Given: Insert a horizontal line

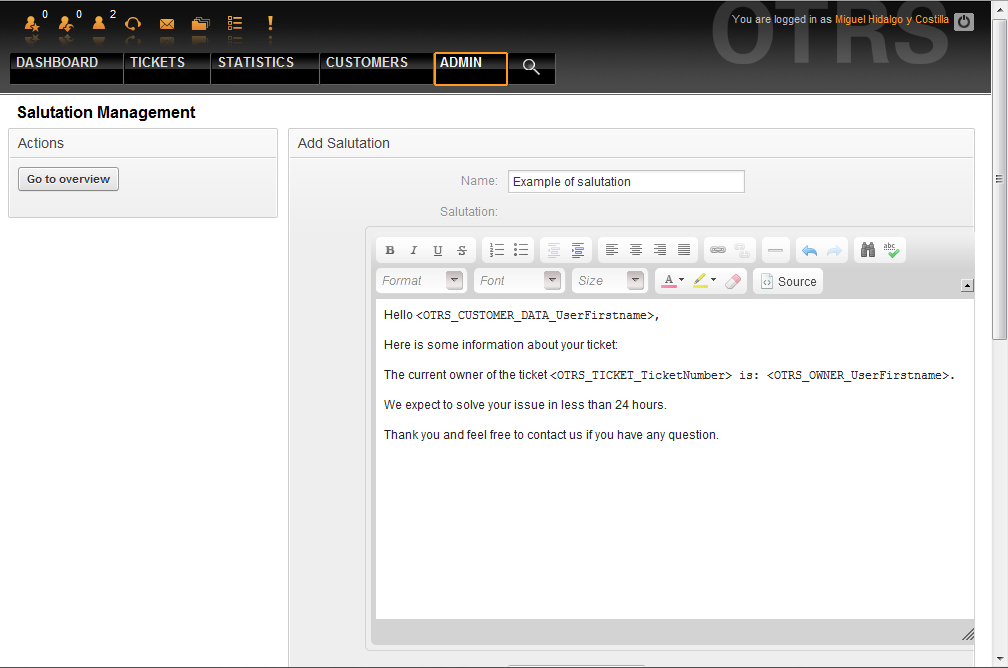Looking at the screenshot, I should pos(775,250).
